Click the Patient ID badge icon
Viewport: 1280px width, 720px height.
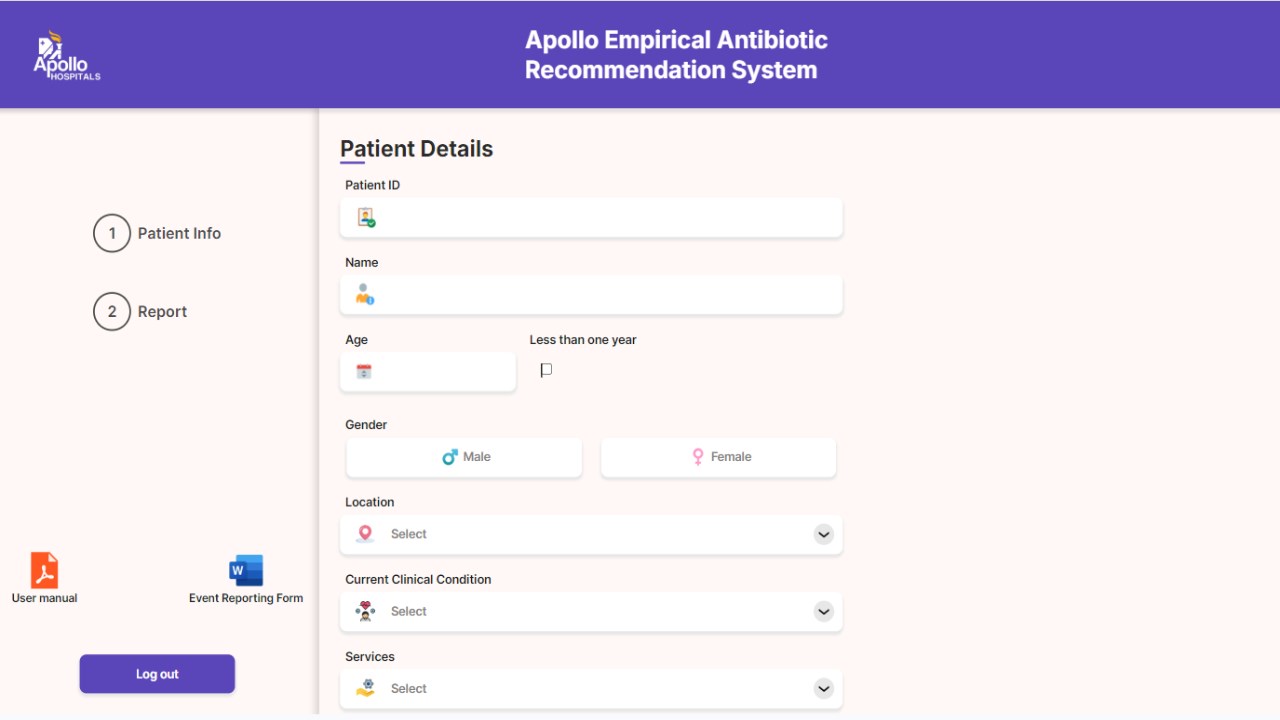click(366, 217)
